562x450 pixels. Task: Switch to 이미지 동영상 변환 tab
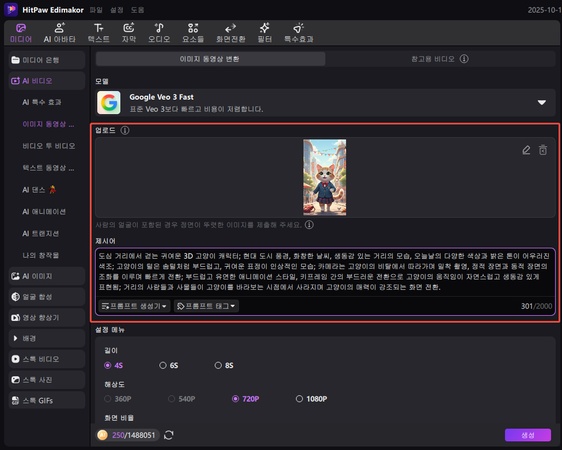point(210,59)
